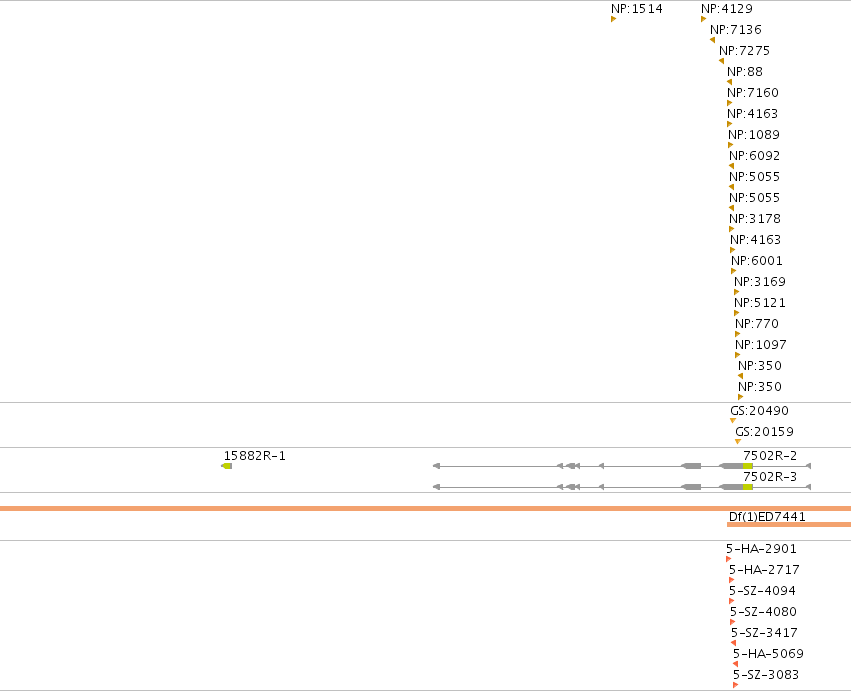Click the red triangle under 5-HA-2901
The width and height of the screenshot is (851, 691).
coord(728,559)
